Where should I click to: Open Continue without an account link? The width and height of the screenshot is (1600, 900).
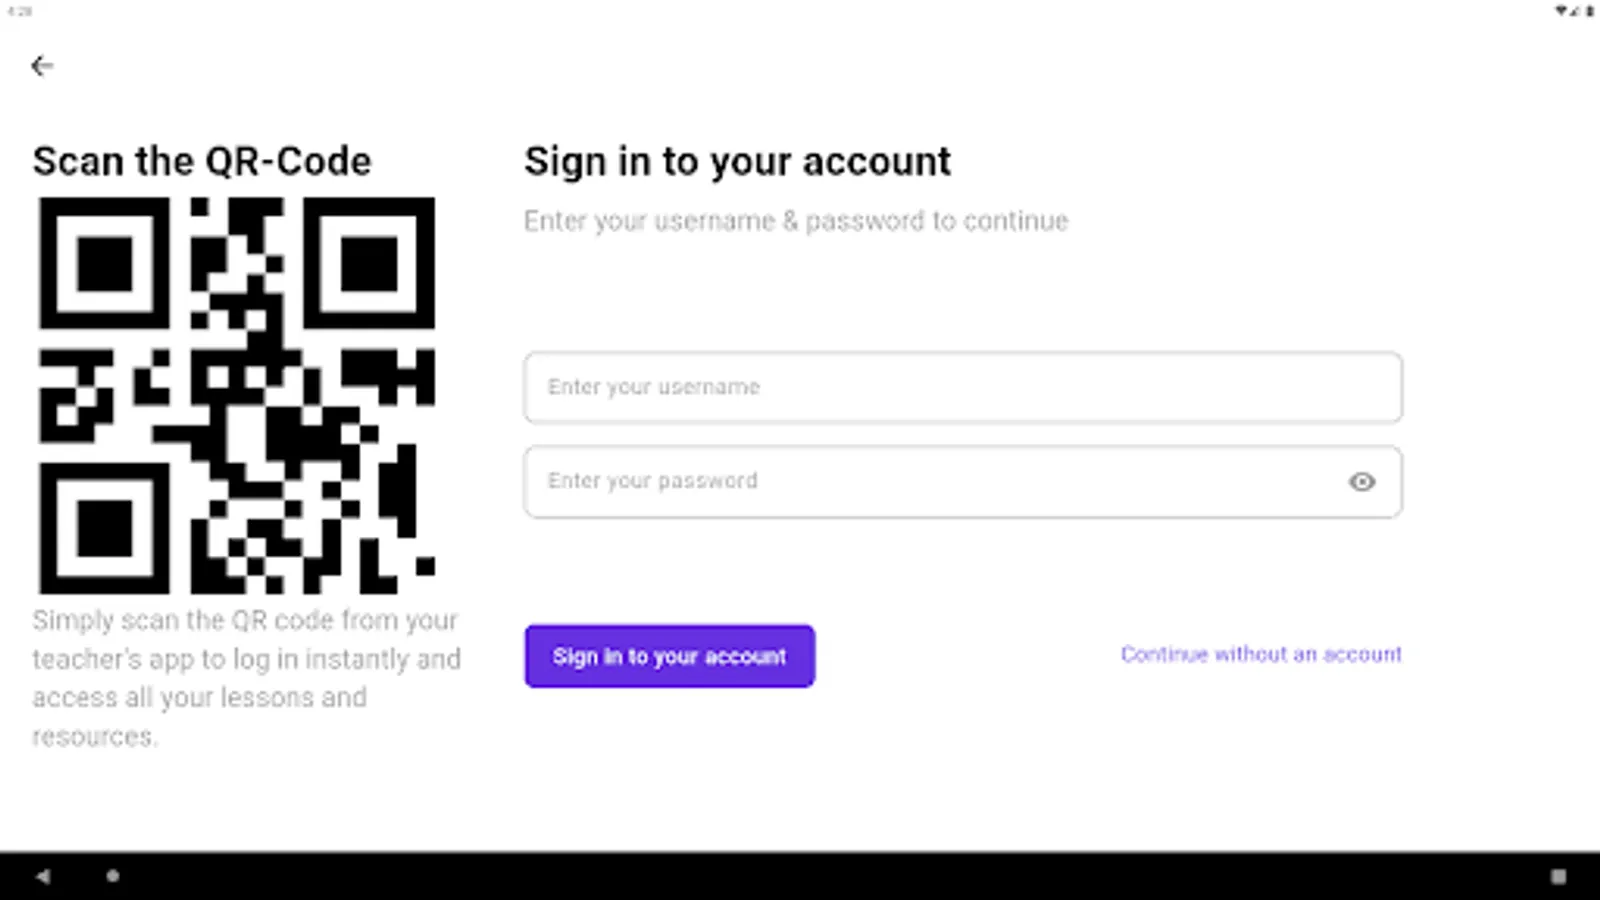(x=1260, y=655)
